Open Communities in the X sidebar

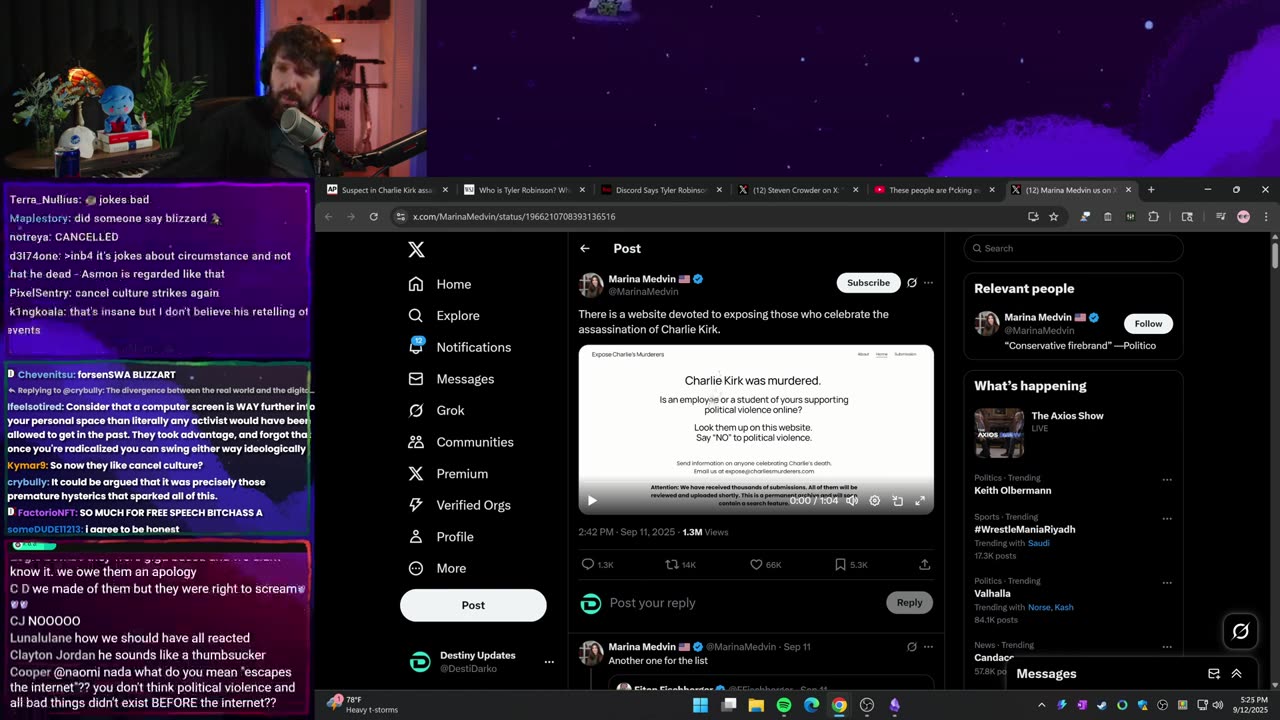click(x=461, y=442)
